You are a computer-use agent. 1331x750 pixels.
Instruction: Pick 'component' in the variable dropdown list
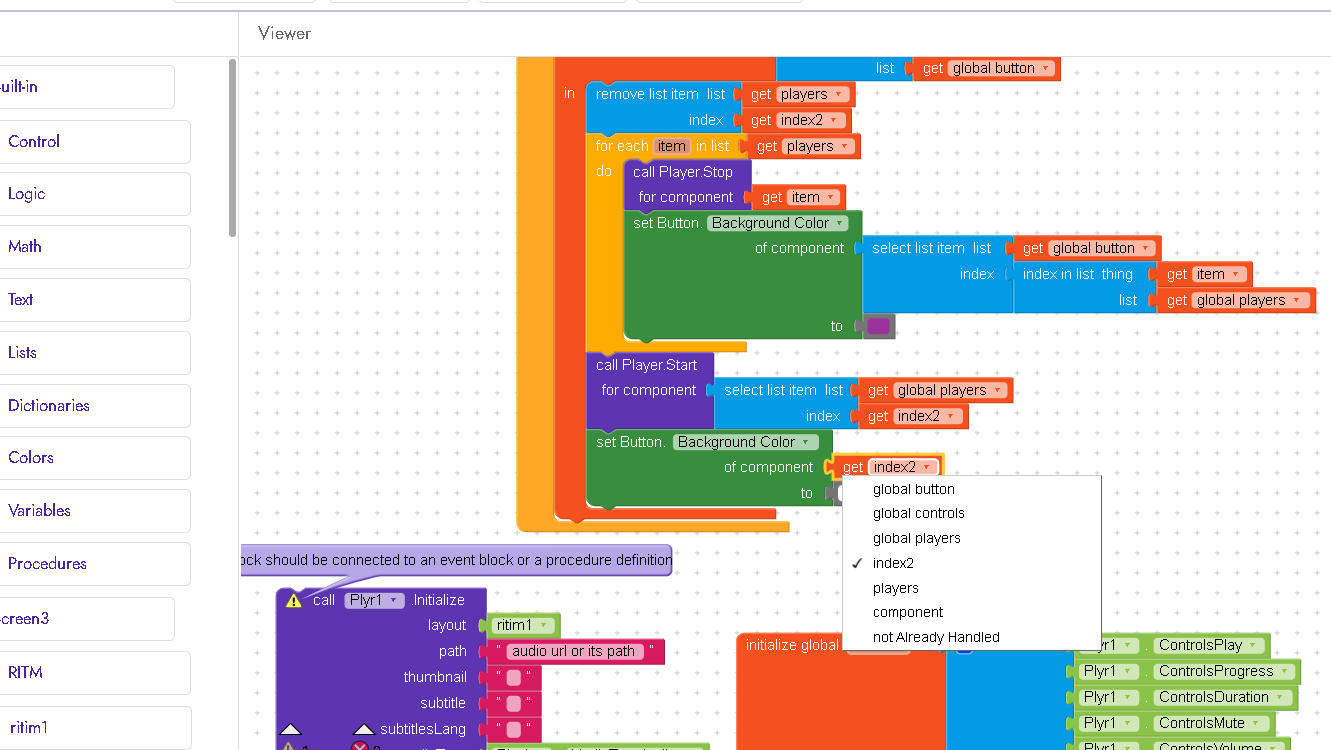pos(908,612)
